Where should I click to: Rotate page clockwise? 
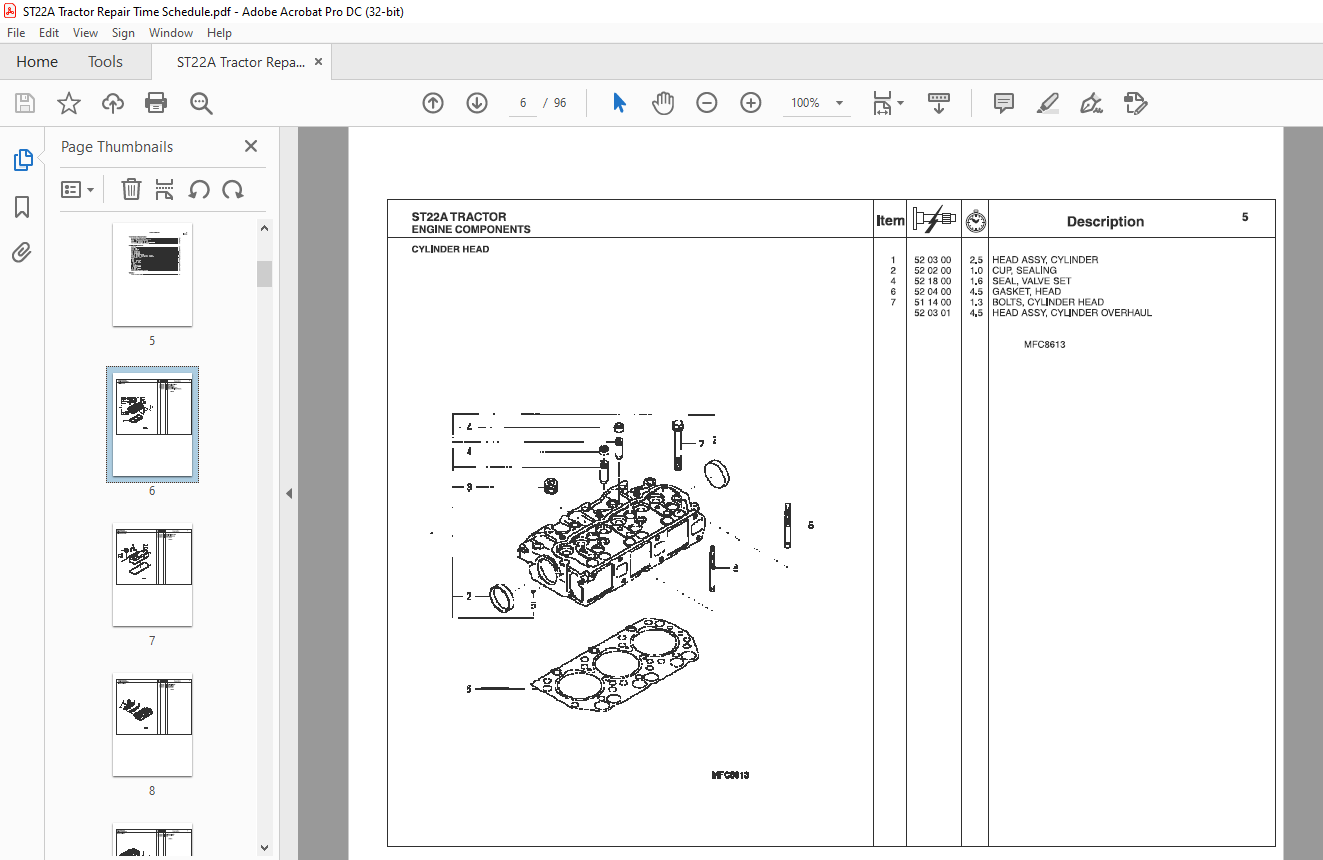coord(233,189)
